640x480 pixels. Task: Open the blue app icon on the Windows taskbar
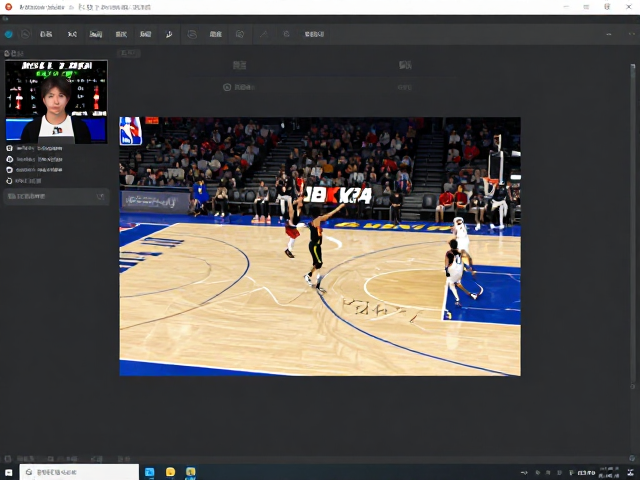150,473
